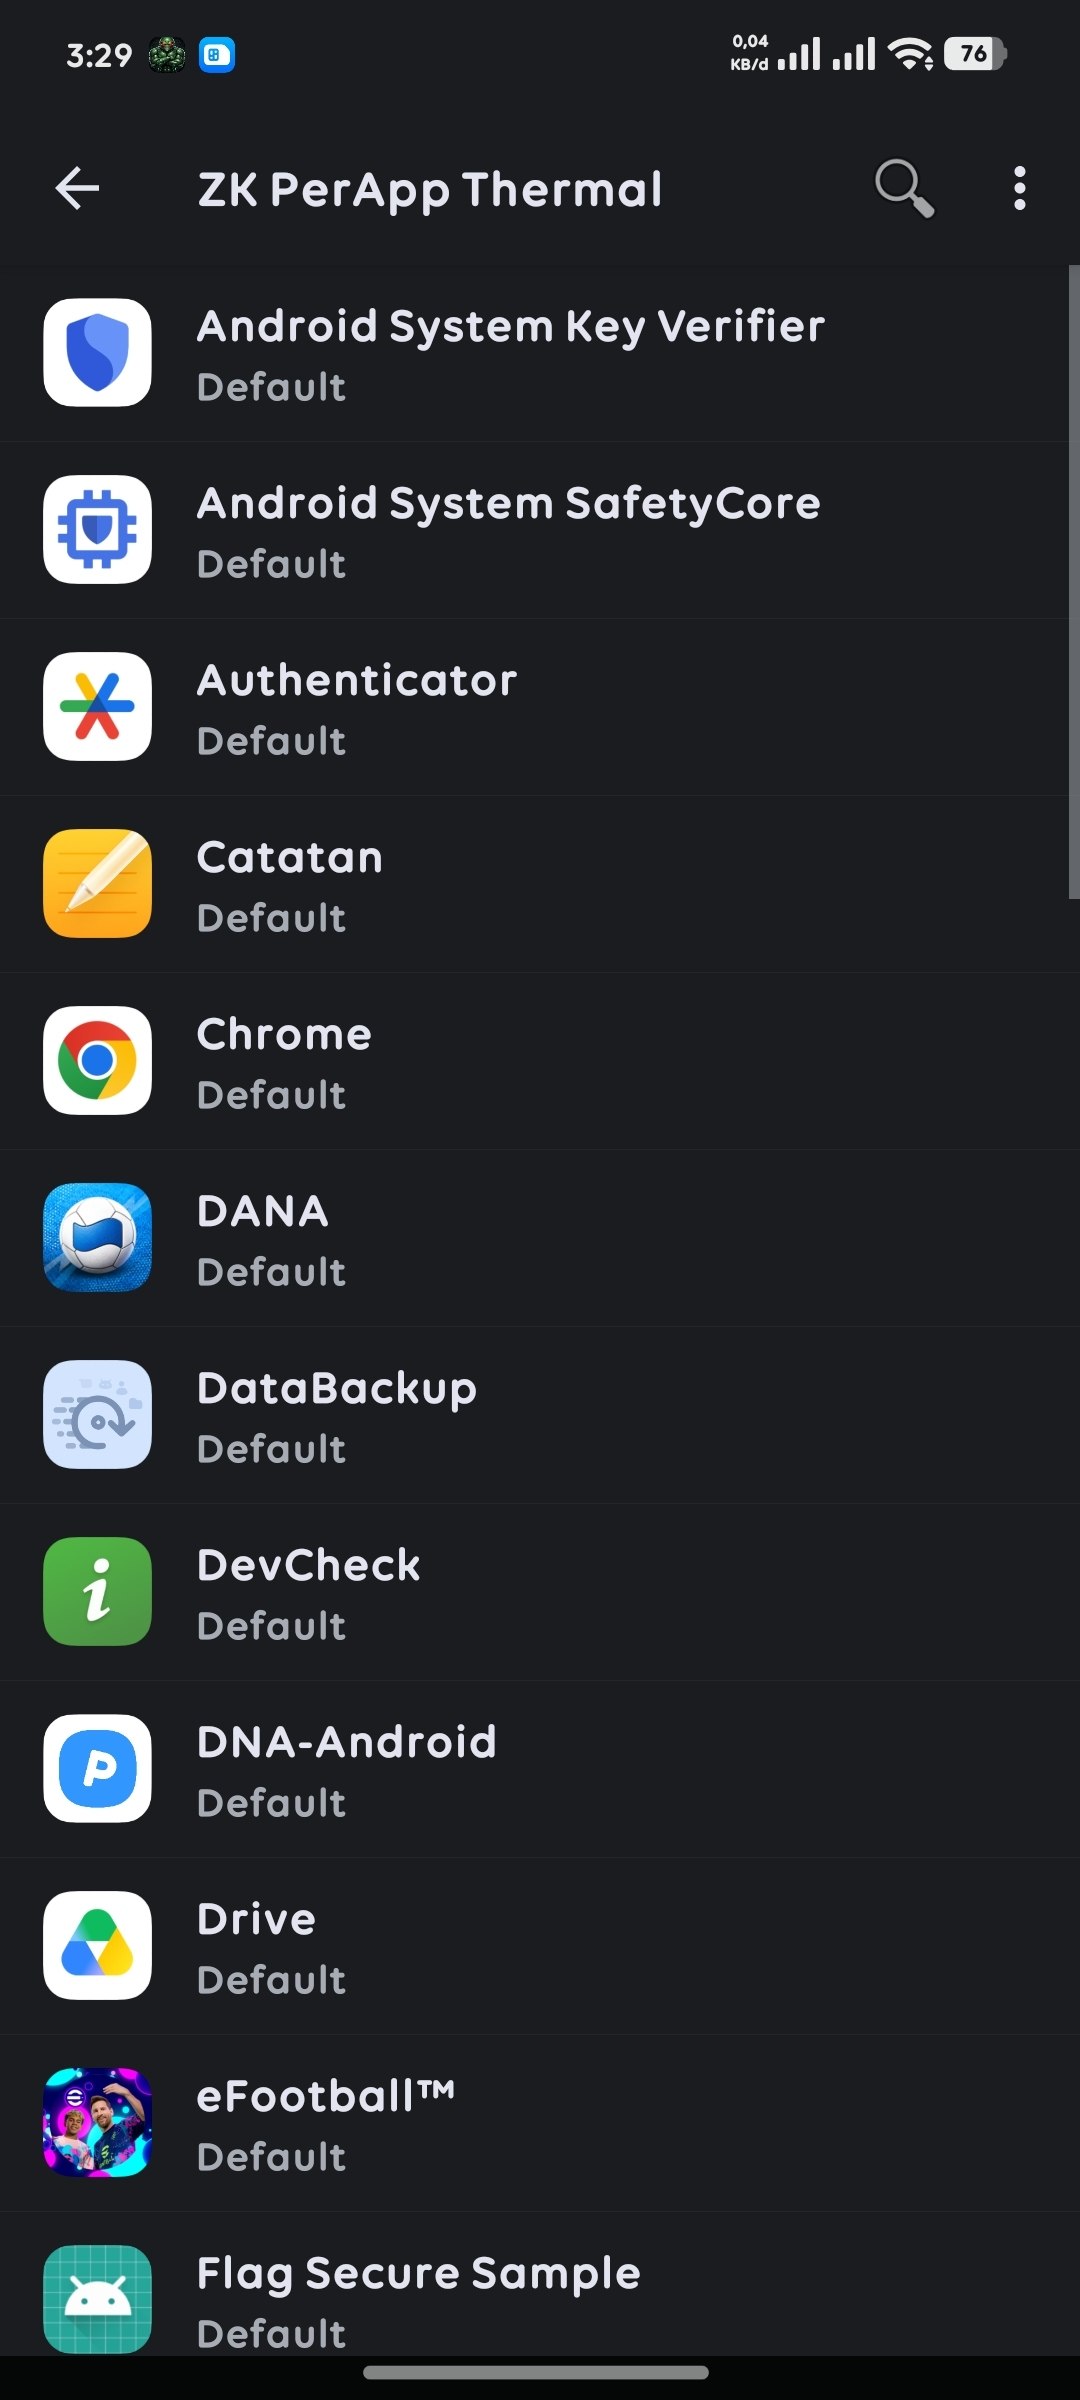This screenshot has height=2400, width=1080.
Task: Tap the battery indicator in the status bar
Action: [x=975, y=54]
